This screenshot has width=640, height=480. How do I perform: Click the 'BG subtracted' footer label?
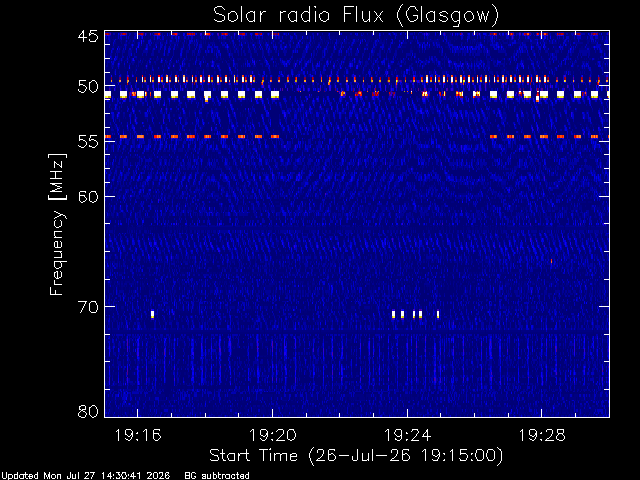(x=217, y=476)
